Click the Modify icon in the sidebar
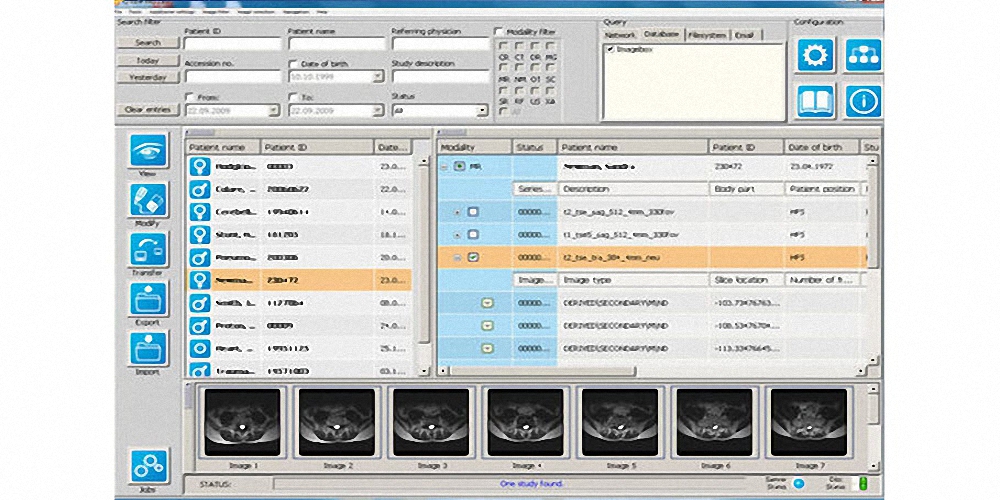Screen dimensions: 1000x500 click(148, 201)
